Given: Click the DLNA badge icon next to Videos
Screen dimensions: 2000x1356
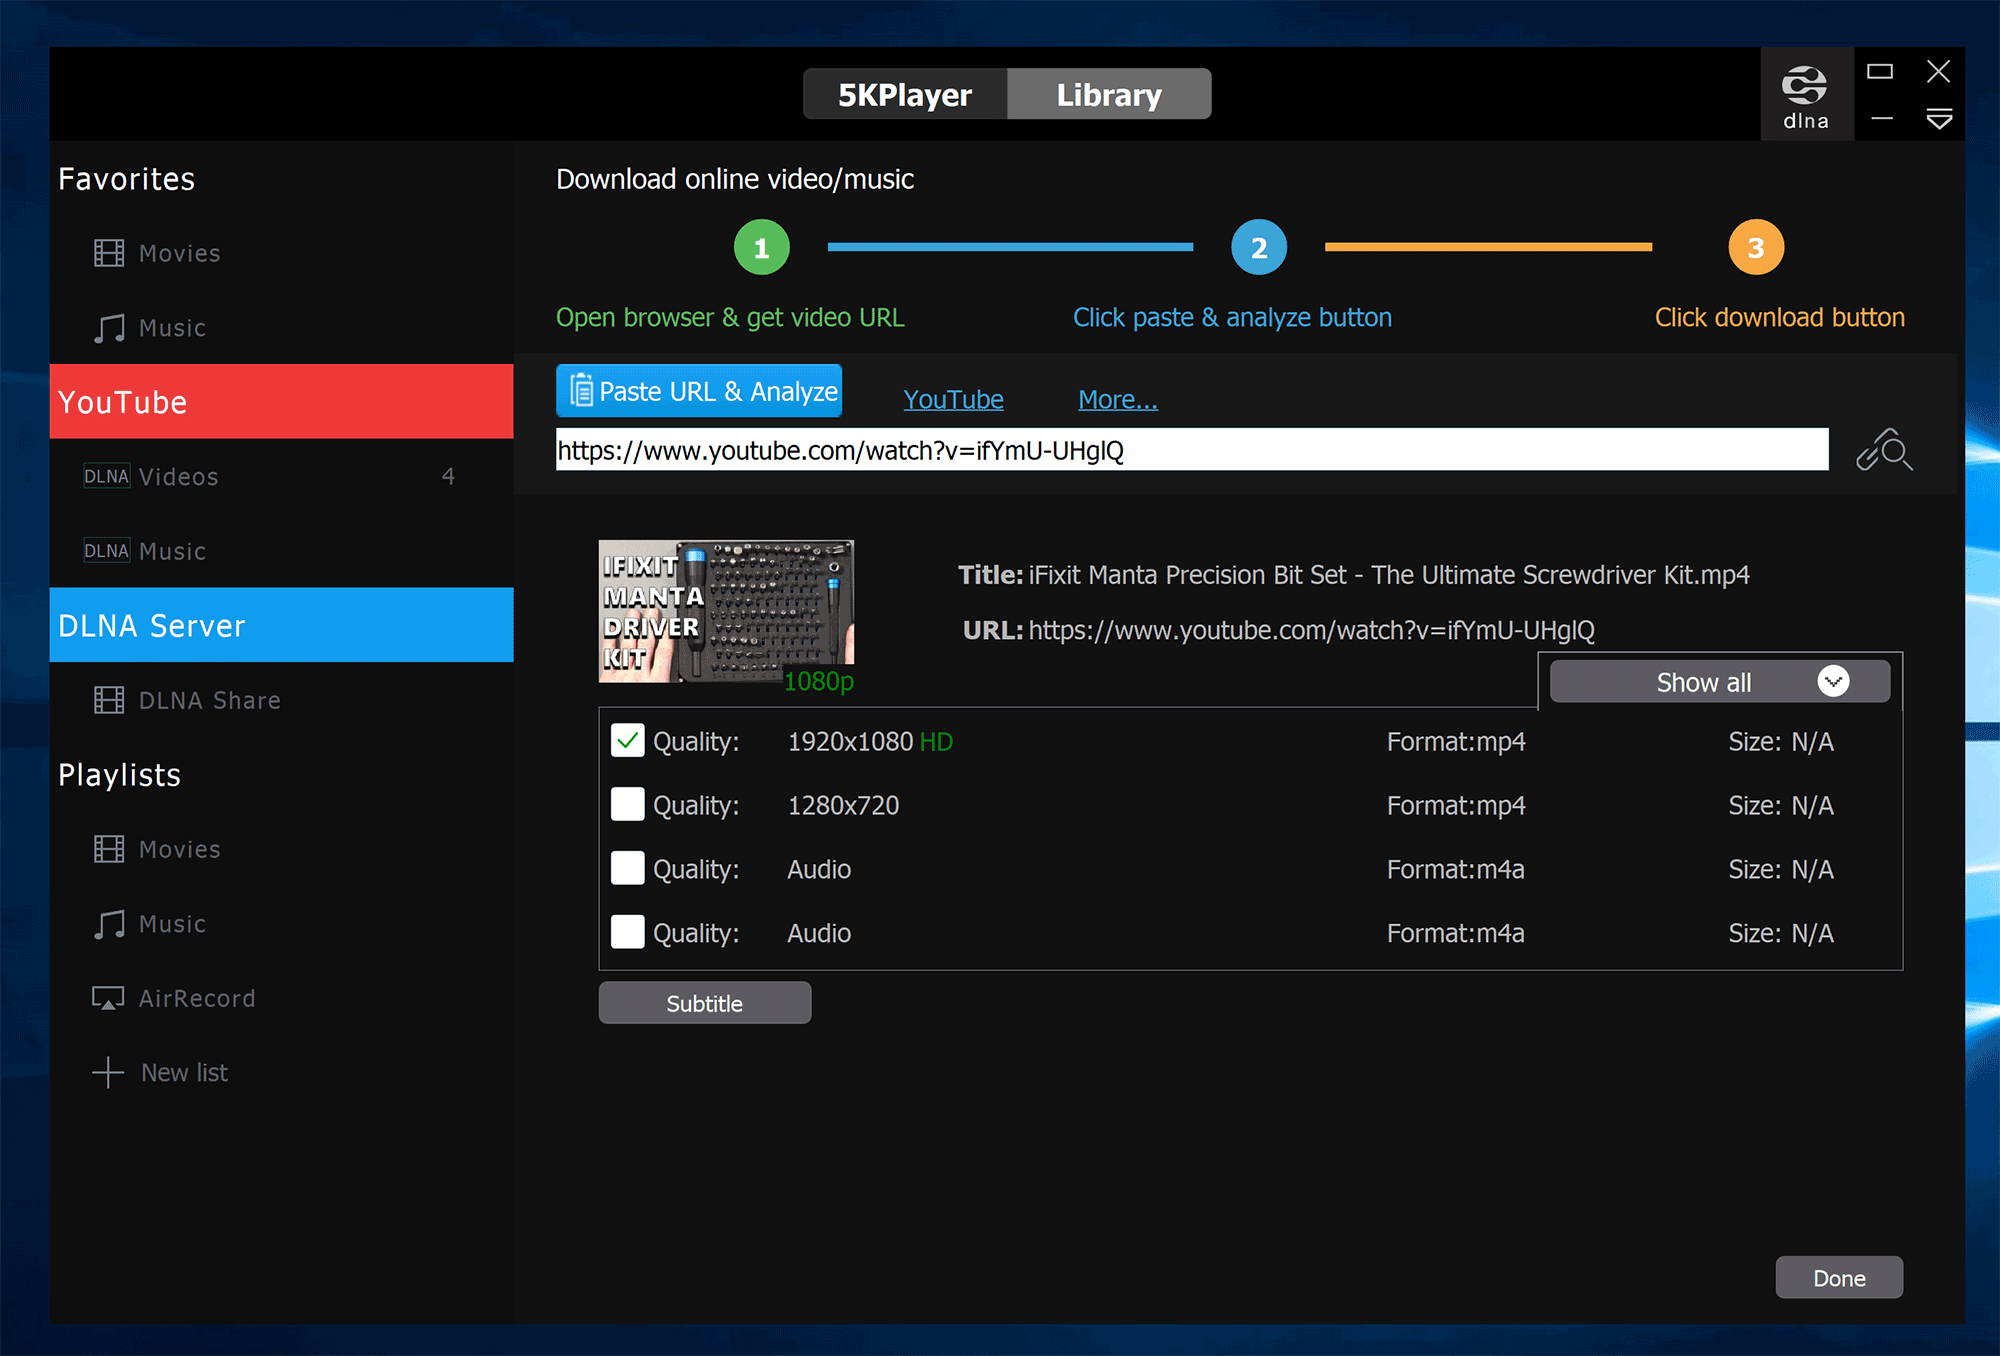Looking at the screenshot, I should pos(106,476).
